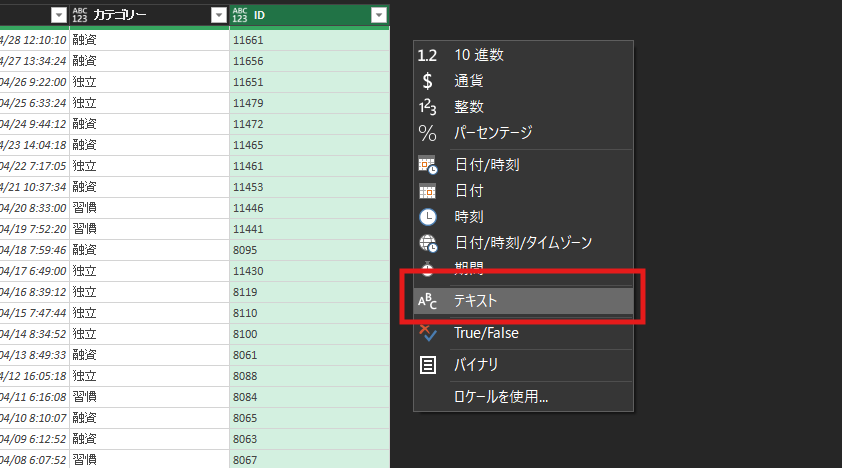Open the カテゴリー column filter dropdown
Image resolution: width=842 pixels, height=468 pixels.
[x=219, y=15]
